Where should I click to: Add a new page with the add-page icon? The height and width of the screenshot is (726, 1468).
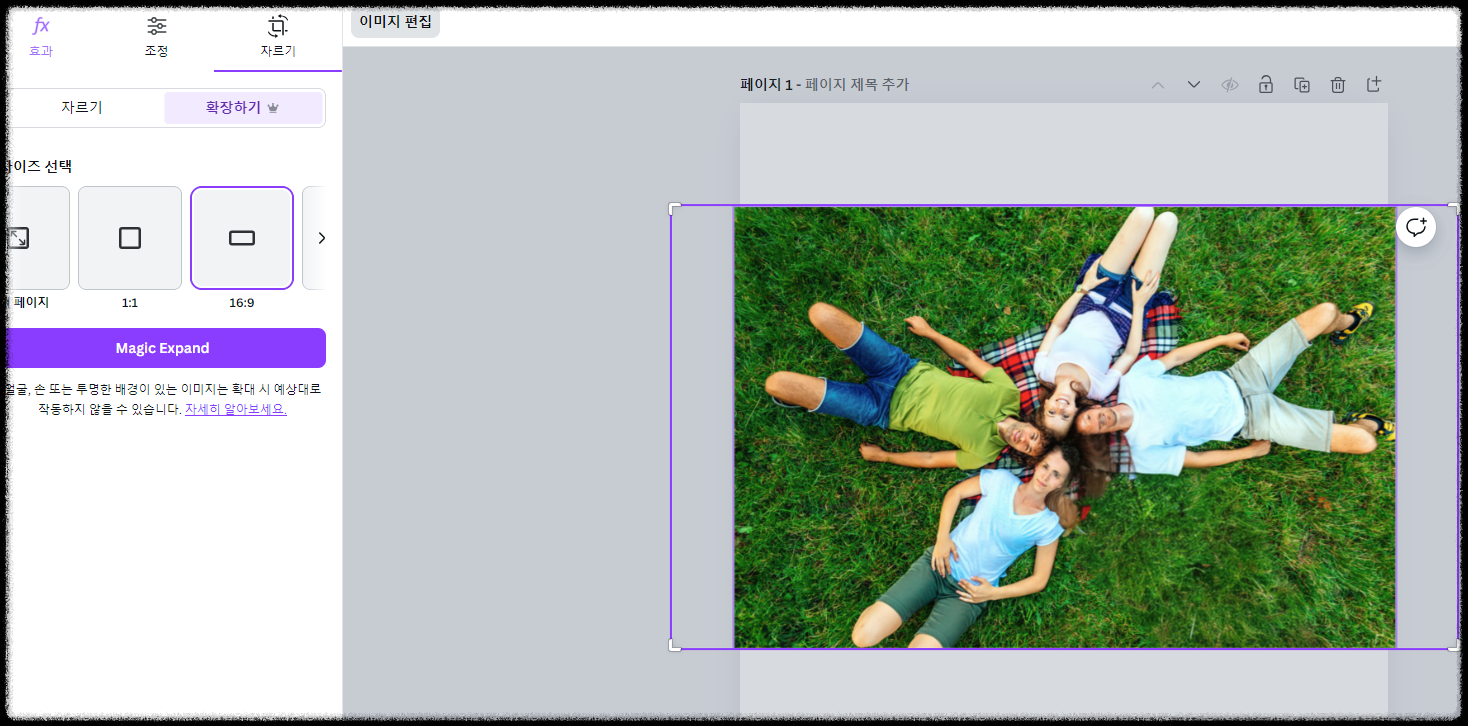coord(1373,85)
